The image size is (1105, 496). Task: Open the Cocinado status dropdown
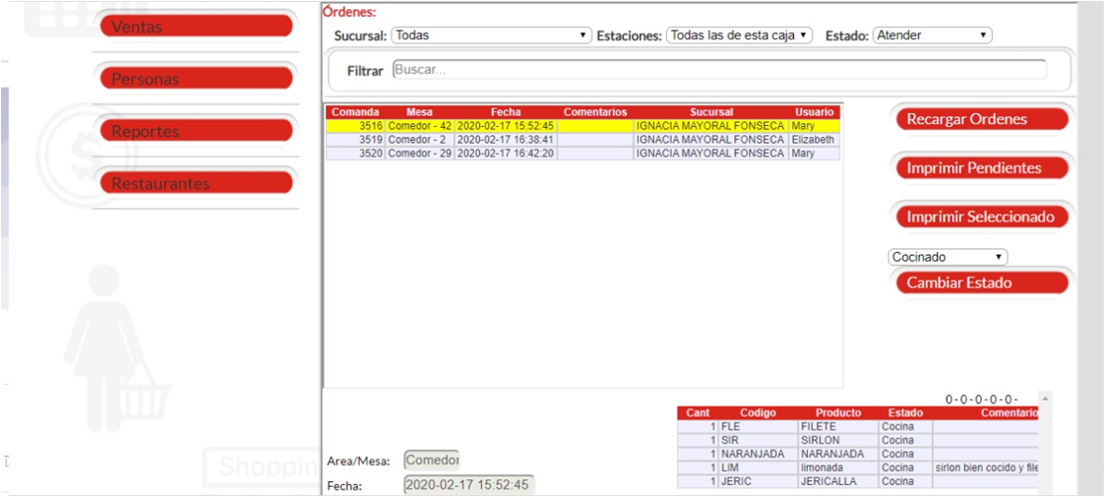point(948,257)
